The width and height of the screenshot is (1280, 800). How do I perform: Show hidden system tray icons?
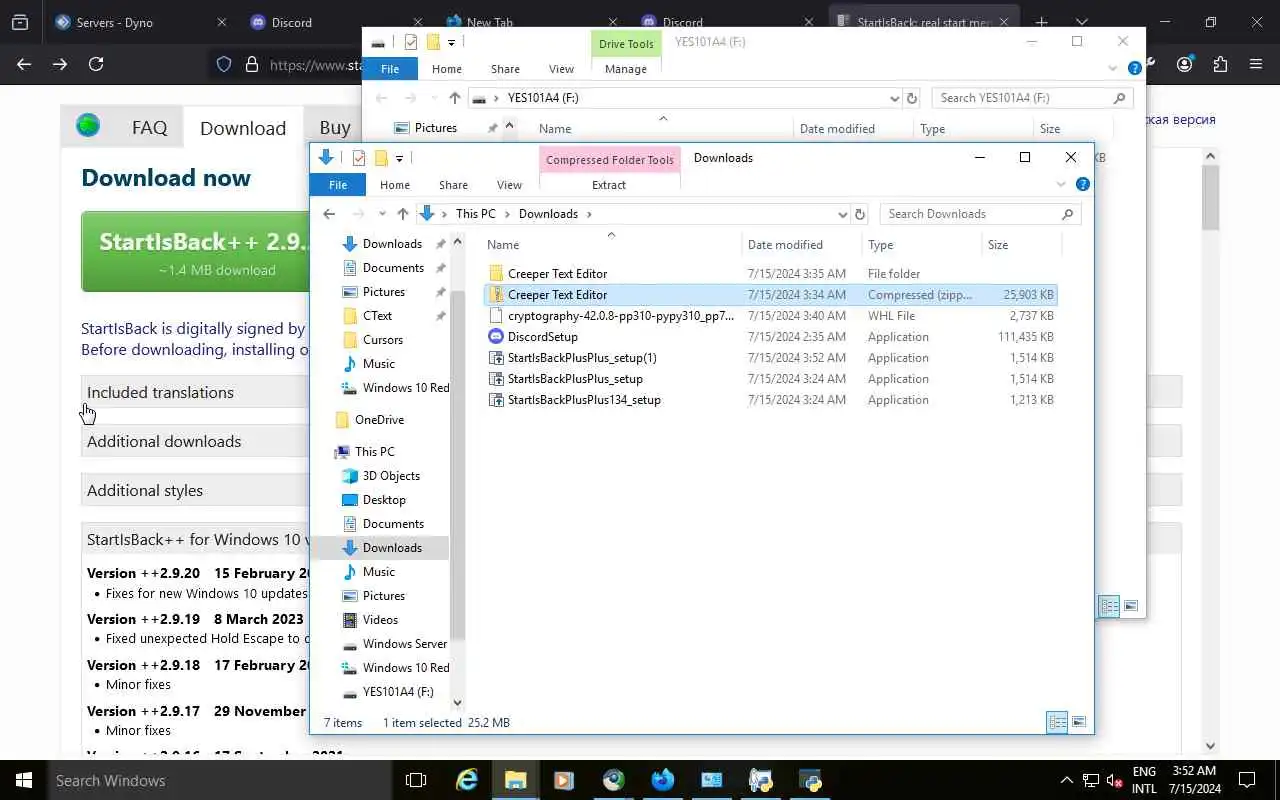(1066, 780)
